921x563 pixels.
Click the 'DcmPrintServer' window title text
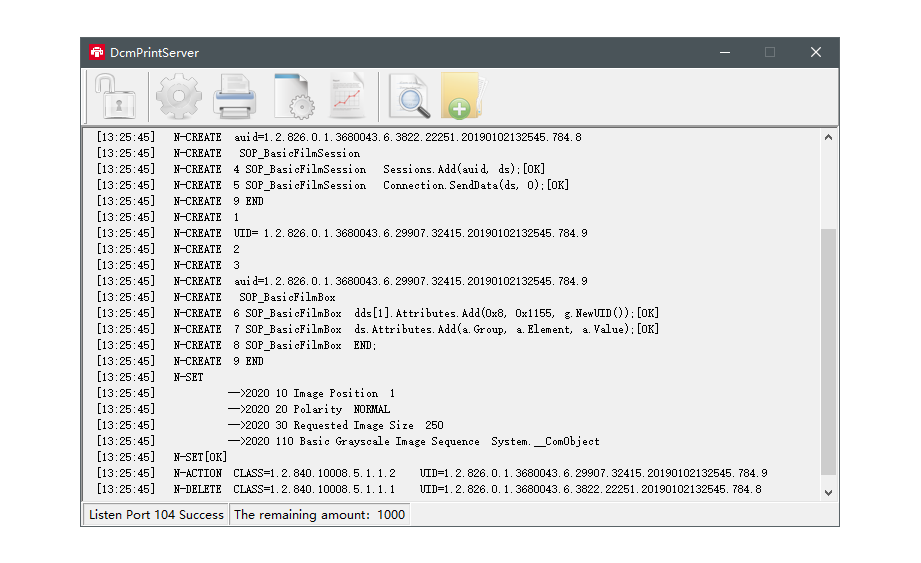coord(154,53)
